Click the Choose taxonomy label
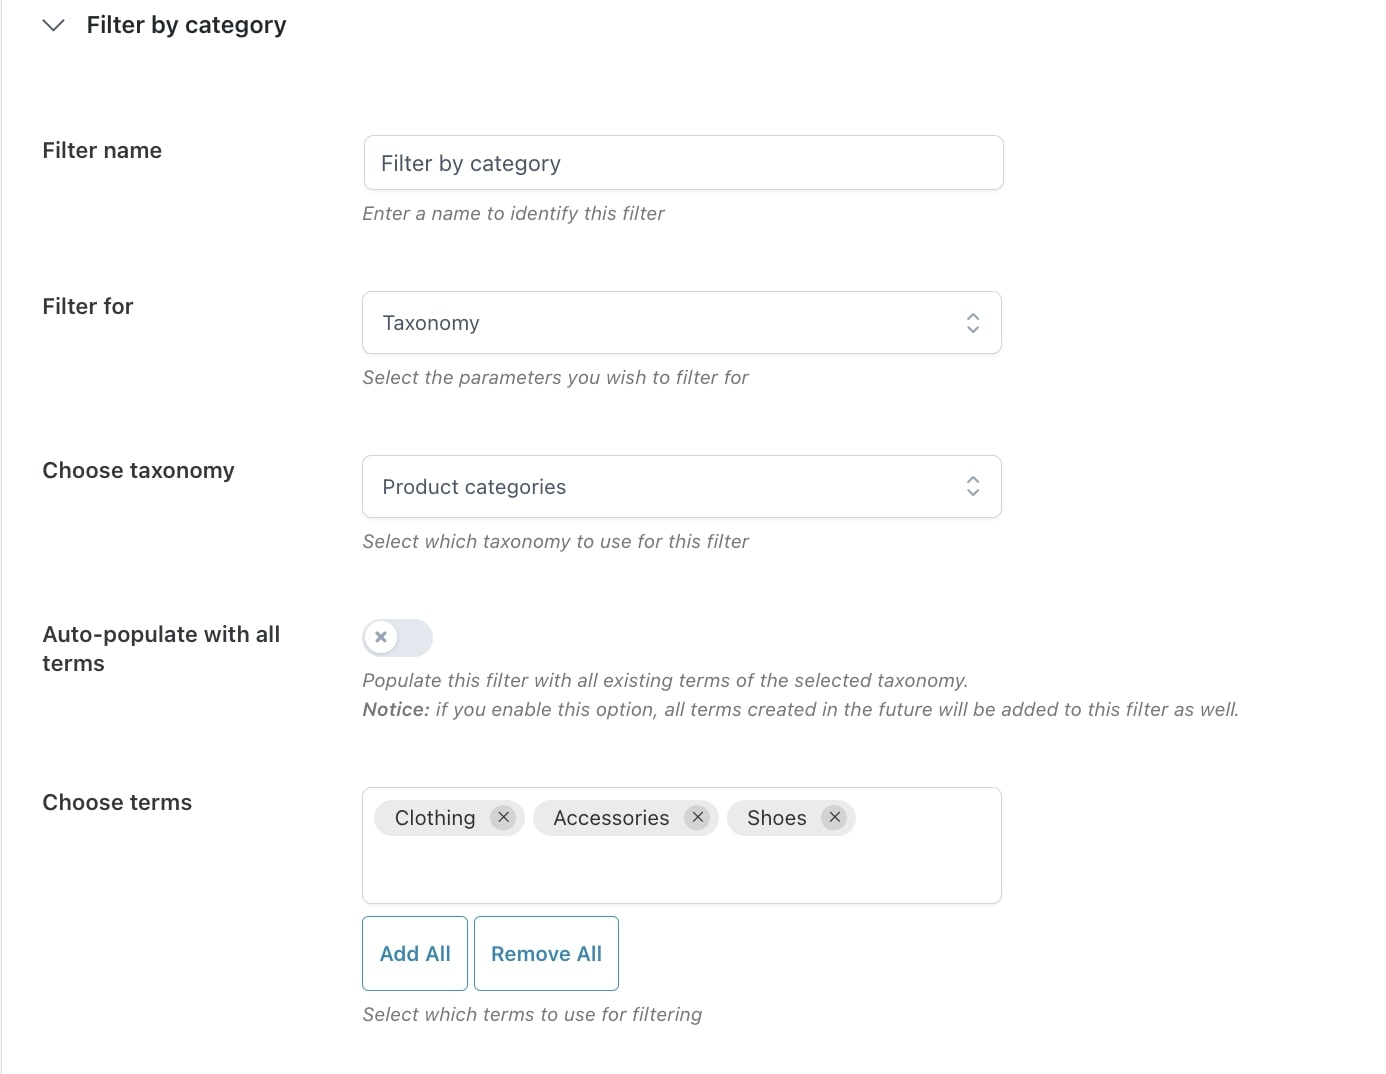Image resolution: width=1386 pixels, height=1074 pixels. point(138,470)
